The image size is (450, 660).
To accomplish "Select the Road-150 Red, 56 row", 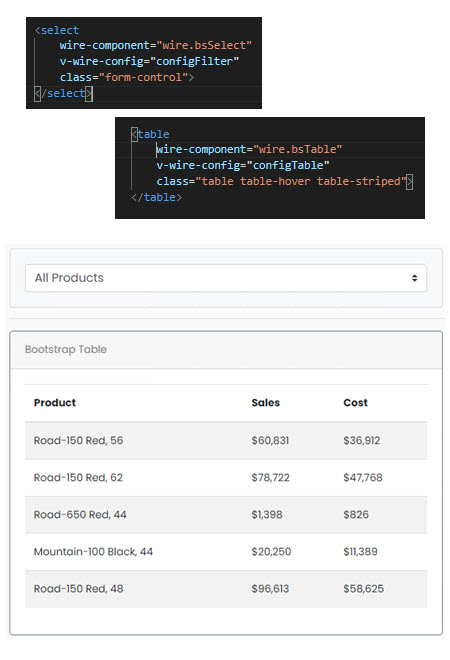I will (x=226, y=441).
